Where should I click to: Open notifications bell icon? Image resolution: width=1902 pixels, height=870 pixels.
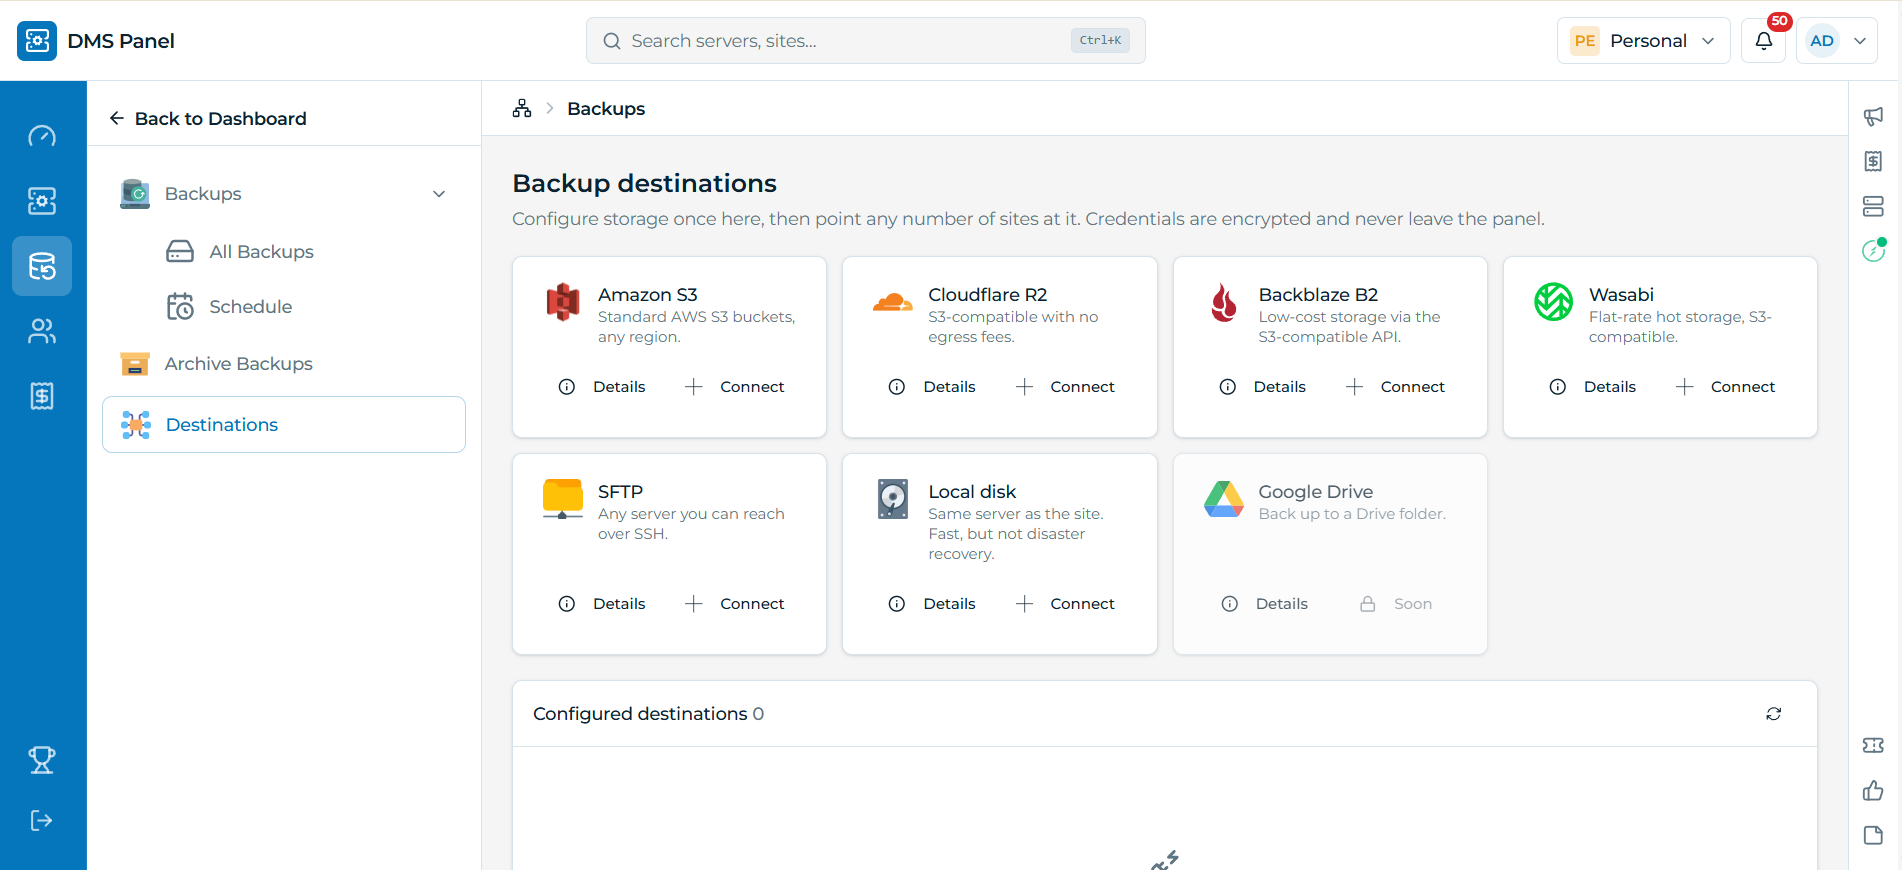pos(1764,41)
